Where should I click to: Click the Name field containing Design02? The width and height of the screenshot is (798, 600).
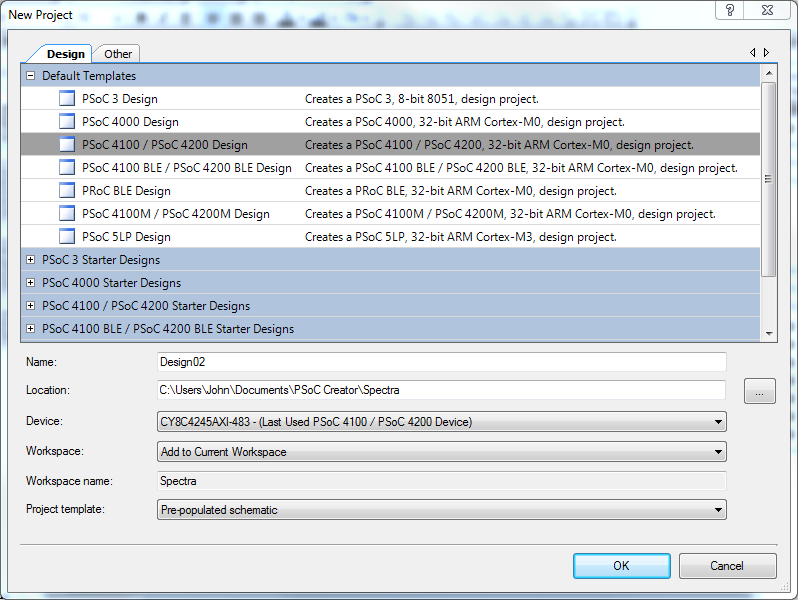pyautogui.click(x=442, y=362)
